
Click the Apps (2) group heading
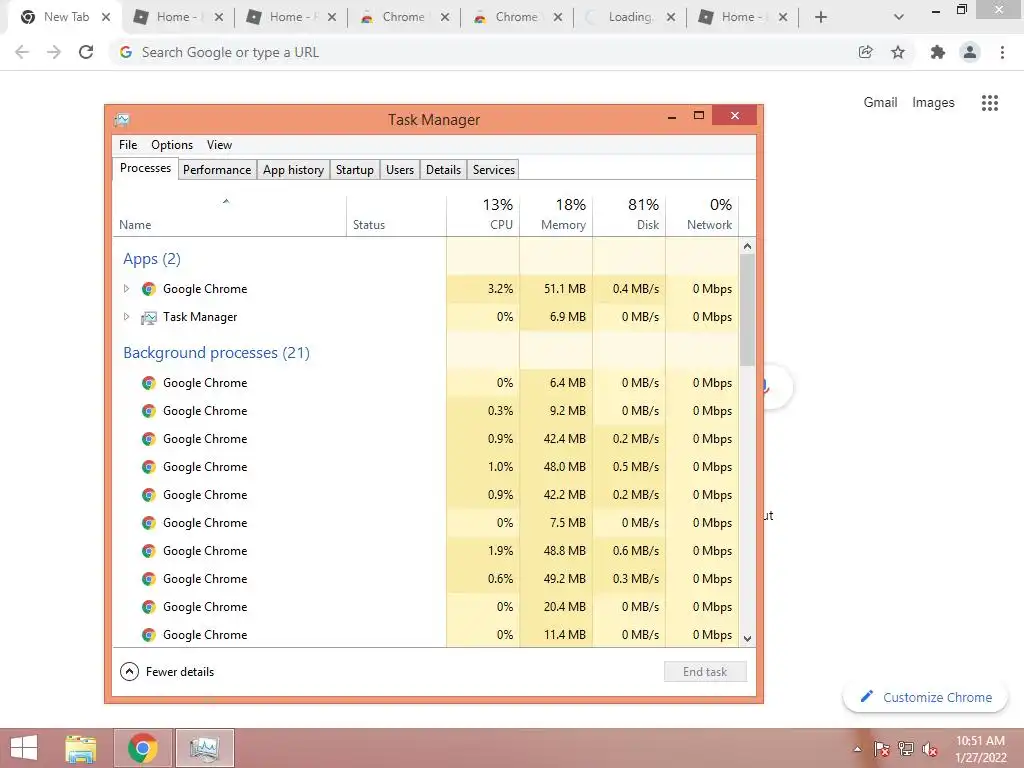point(152,259)
